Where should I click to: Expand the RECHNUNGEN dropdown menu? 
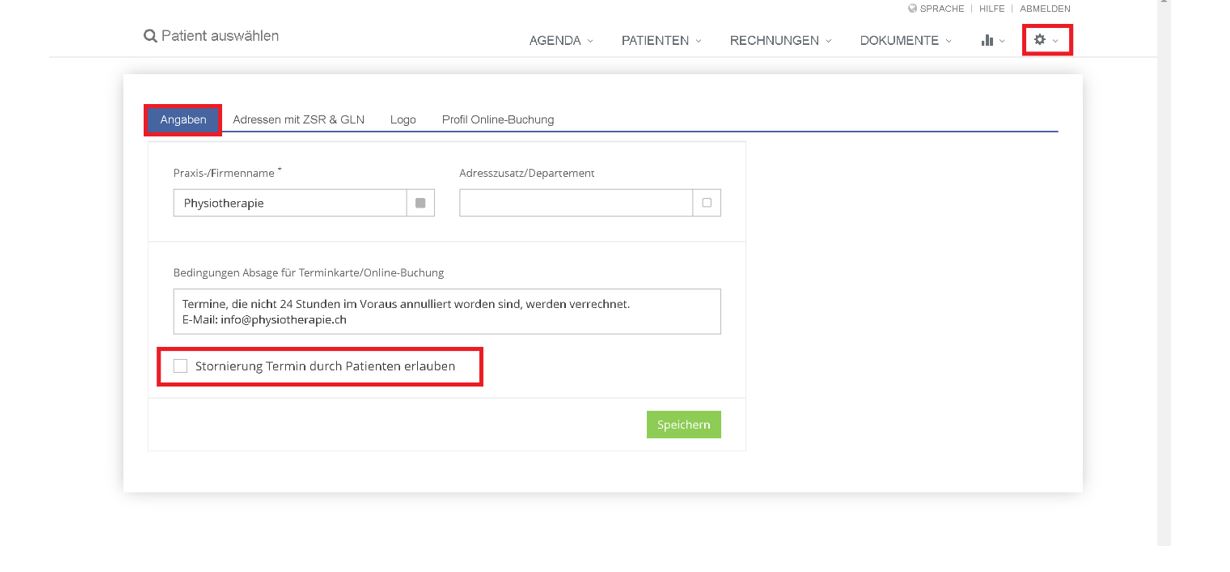[781, 41]
